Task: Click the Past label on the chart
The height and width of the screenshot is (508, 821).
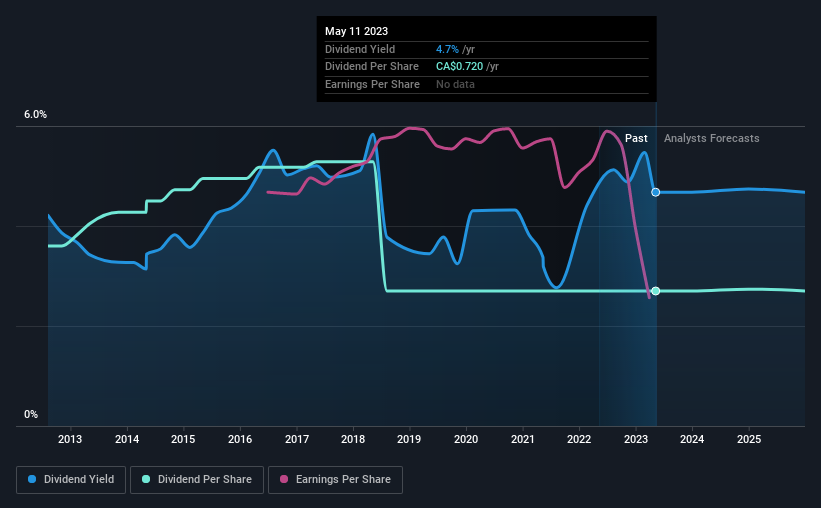Action: [636, 138]
